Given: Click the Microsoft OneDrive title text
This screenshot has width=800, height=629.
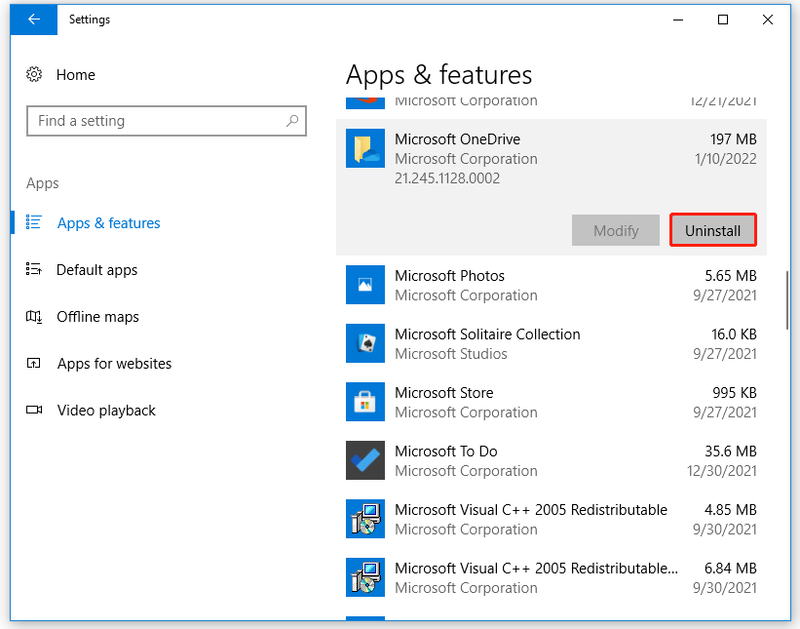Looking at the screenshot, I should (x=457, y=139).
